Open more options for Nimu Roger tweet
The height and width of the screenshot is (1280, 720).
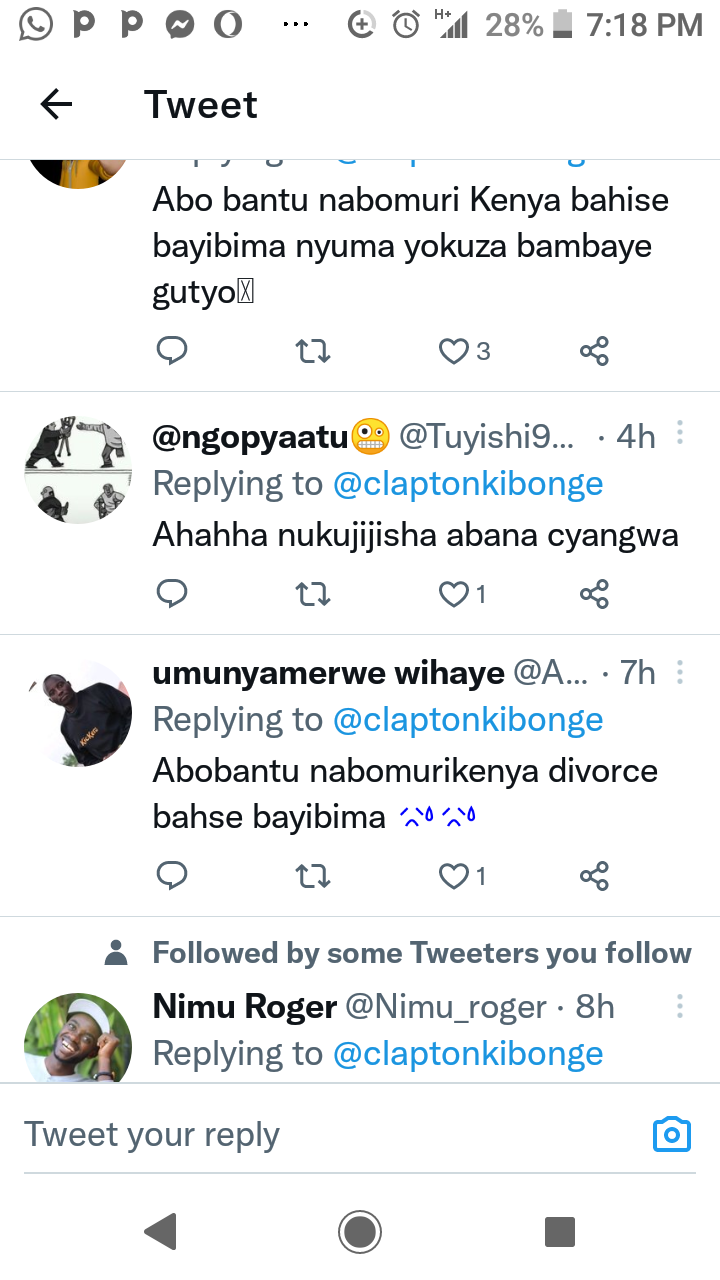tap(680, 1005)
